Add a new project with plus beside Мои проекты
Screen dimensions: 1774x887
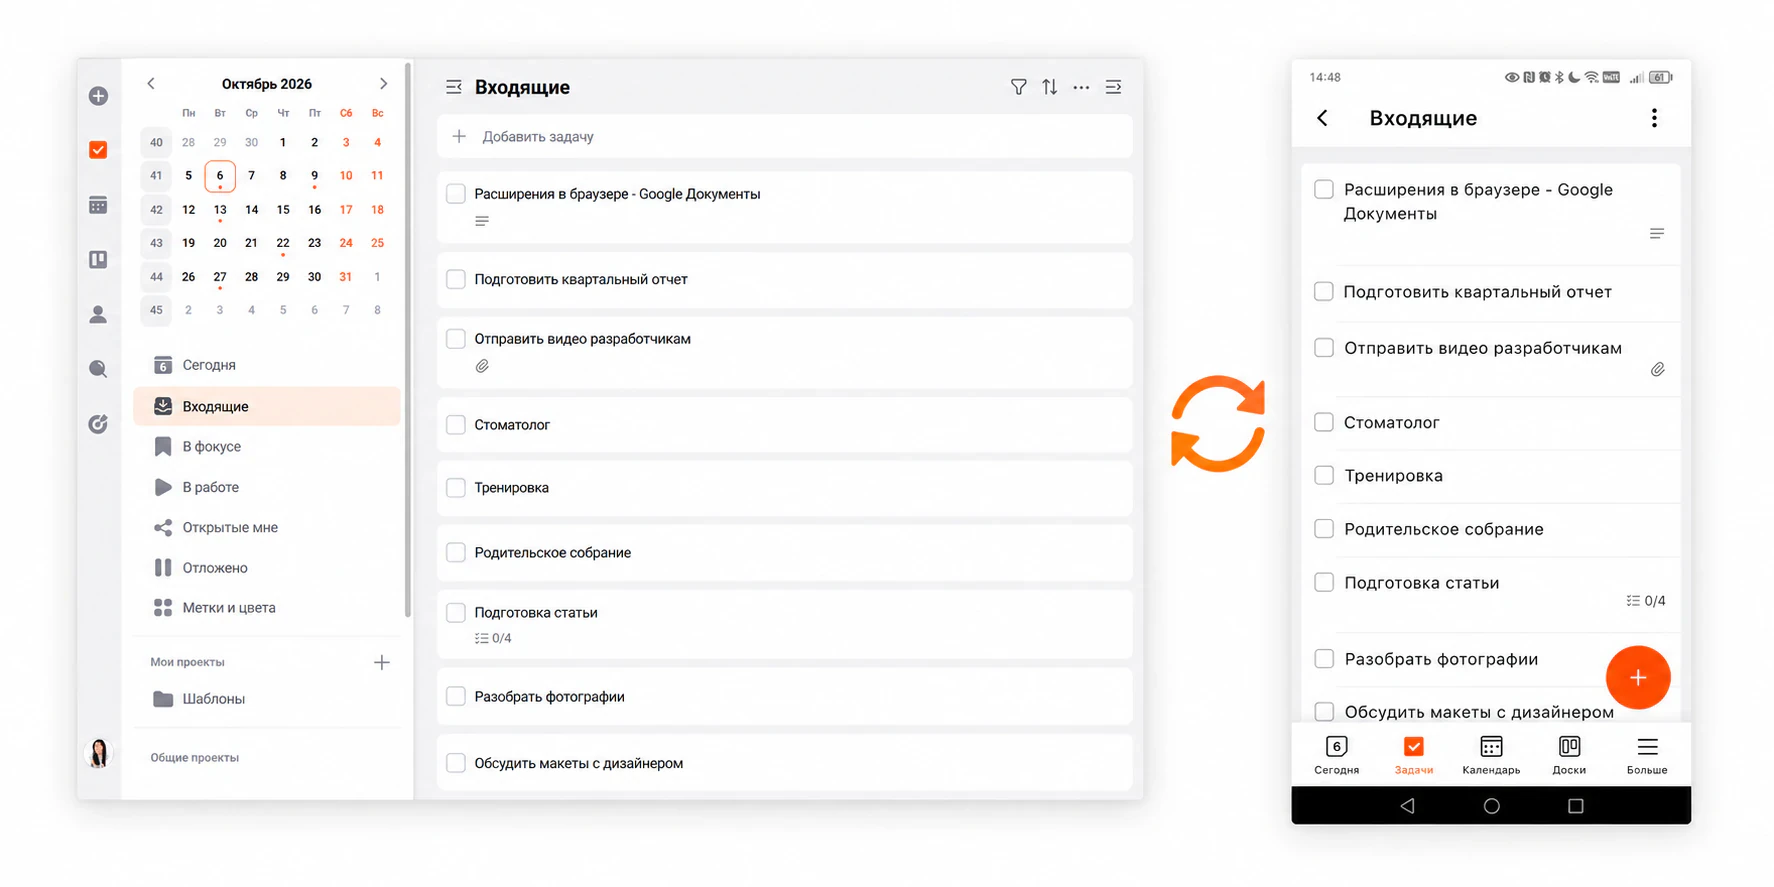[x=381, y=662]
